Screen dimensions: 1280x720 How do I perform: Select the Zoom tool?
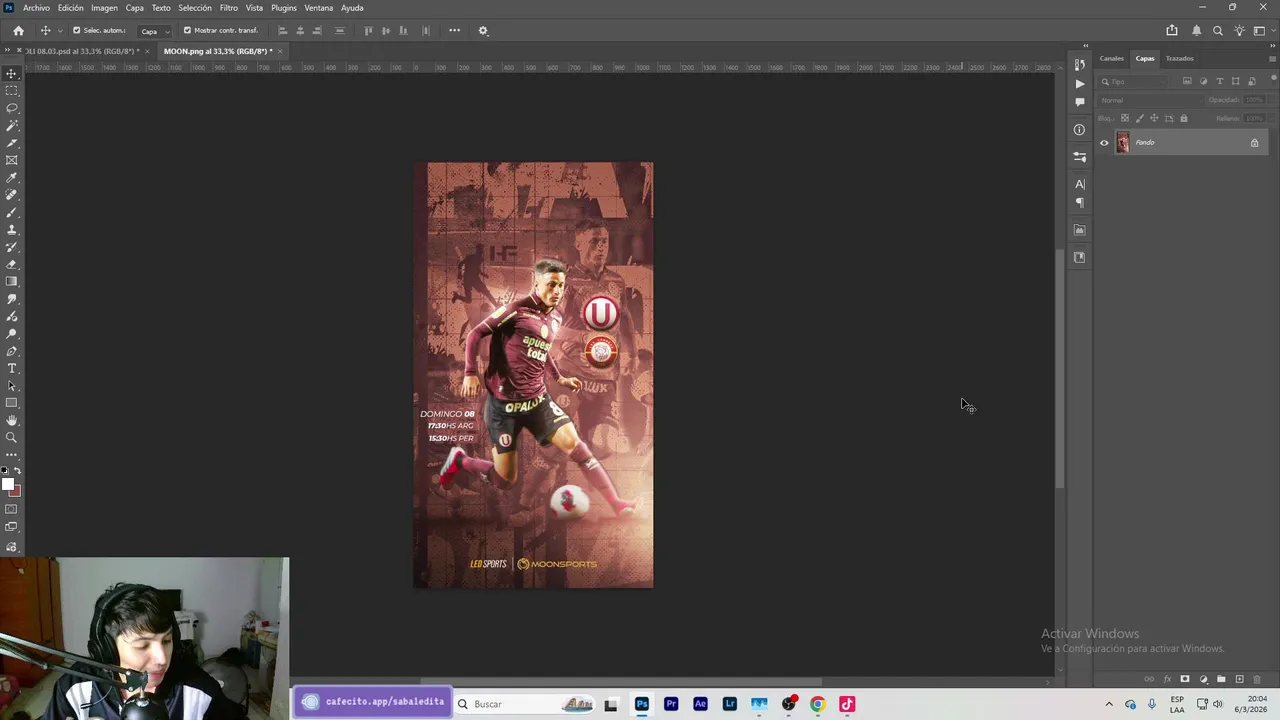click(12, 438)
